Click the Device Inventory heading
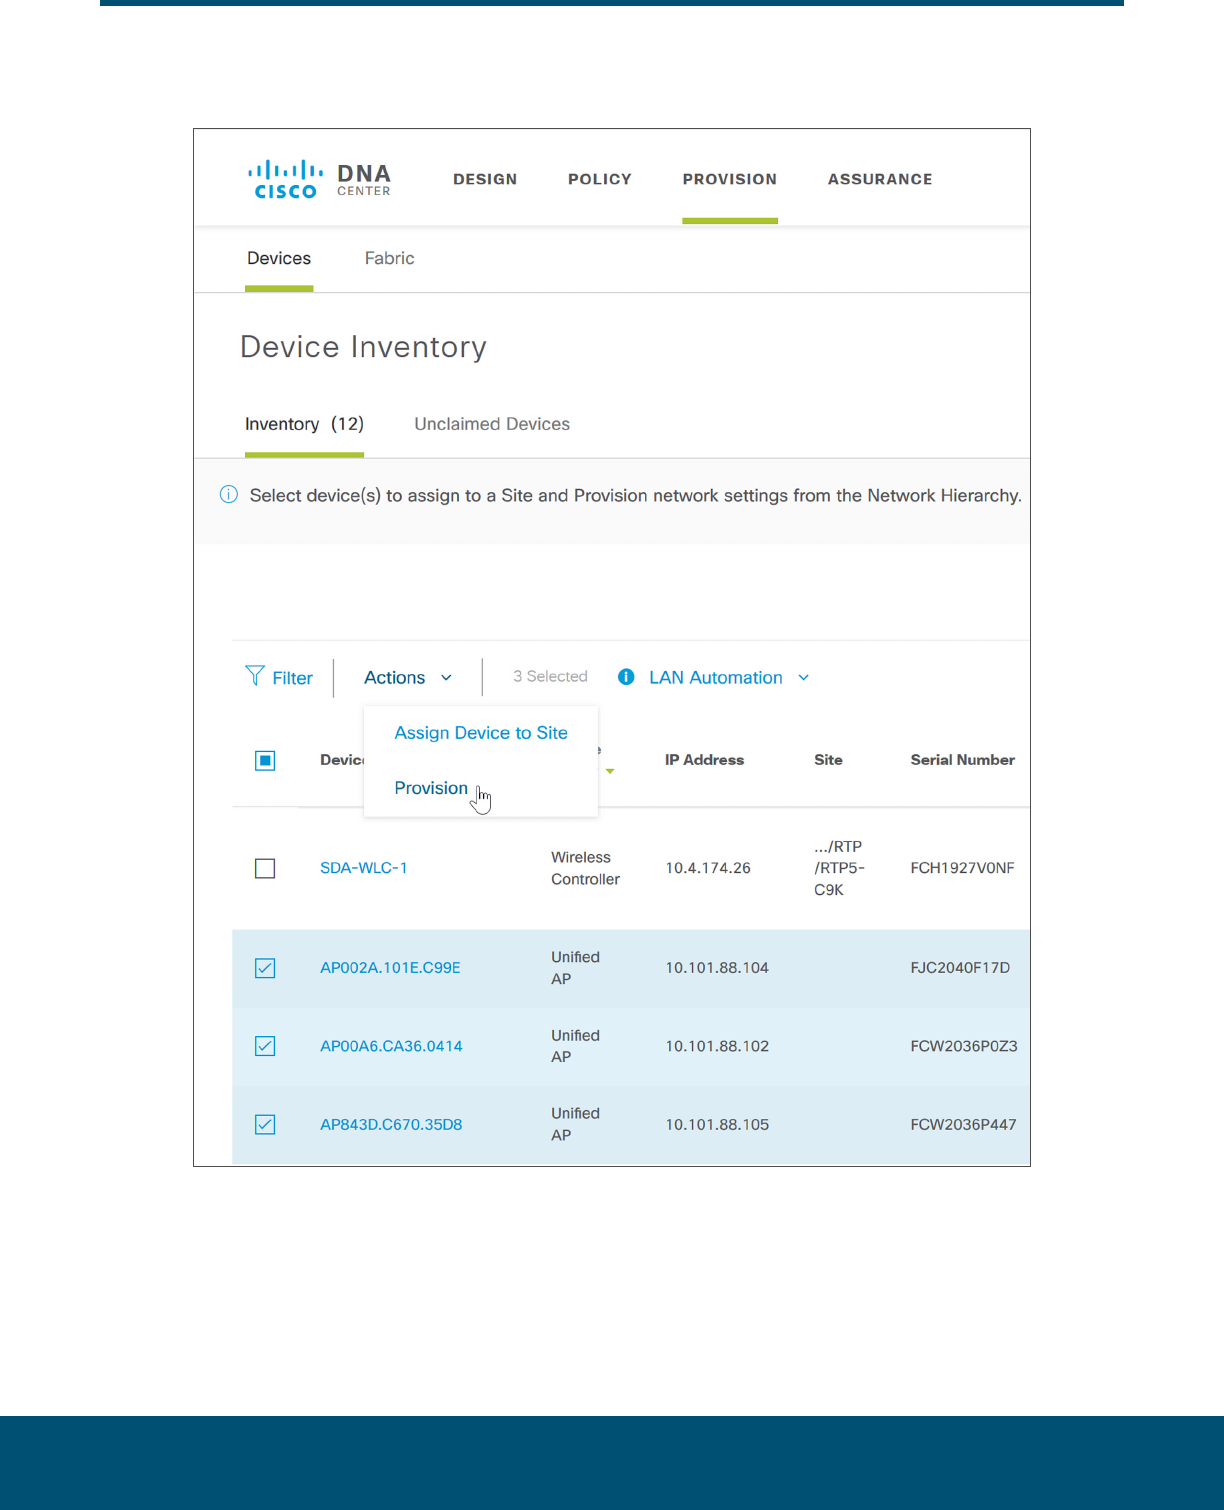The image size is (1224, 1510). pyautogui.click(x=363, y=347)
